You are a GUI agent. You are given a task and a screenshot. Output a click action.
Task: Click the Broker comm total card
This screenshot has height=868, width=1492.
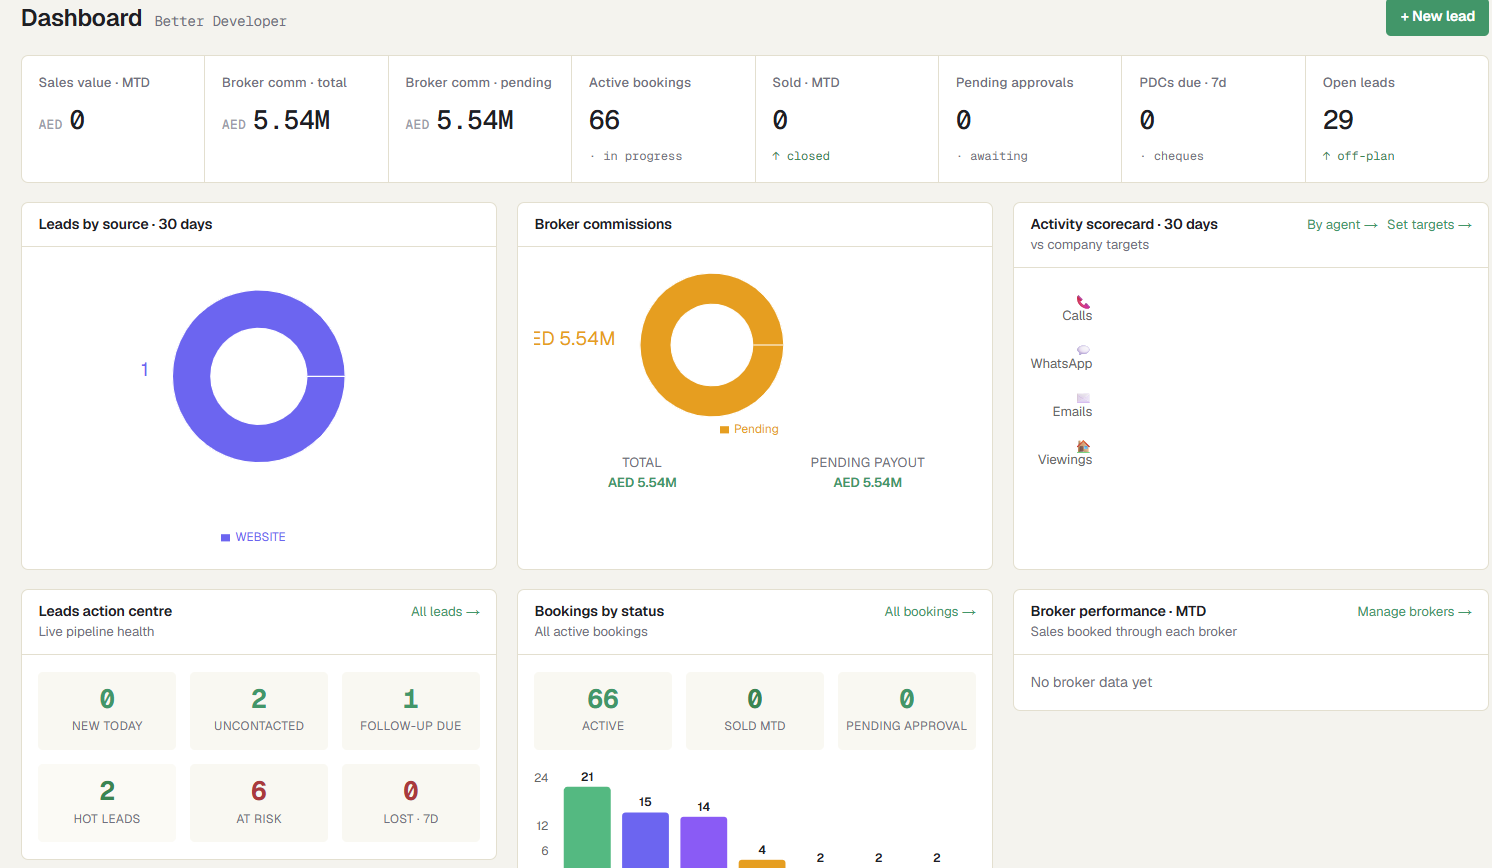(297, 119)
